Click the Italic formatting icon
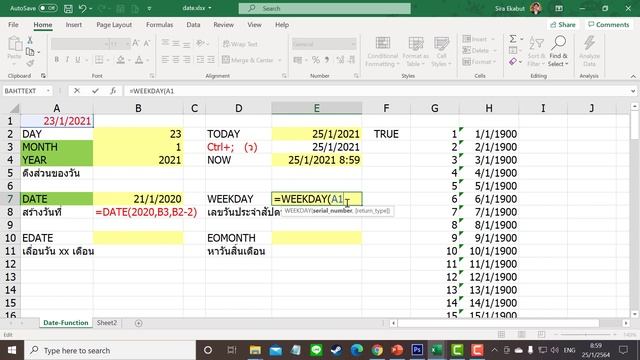The image size is (640, 360). click(x=67, y=60)
